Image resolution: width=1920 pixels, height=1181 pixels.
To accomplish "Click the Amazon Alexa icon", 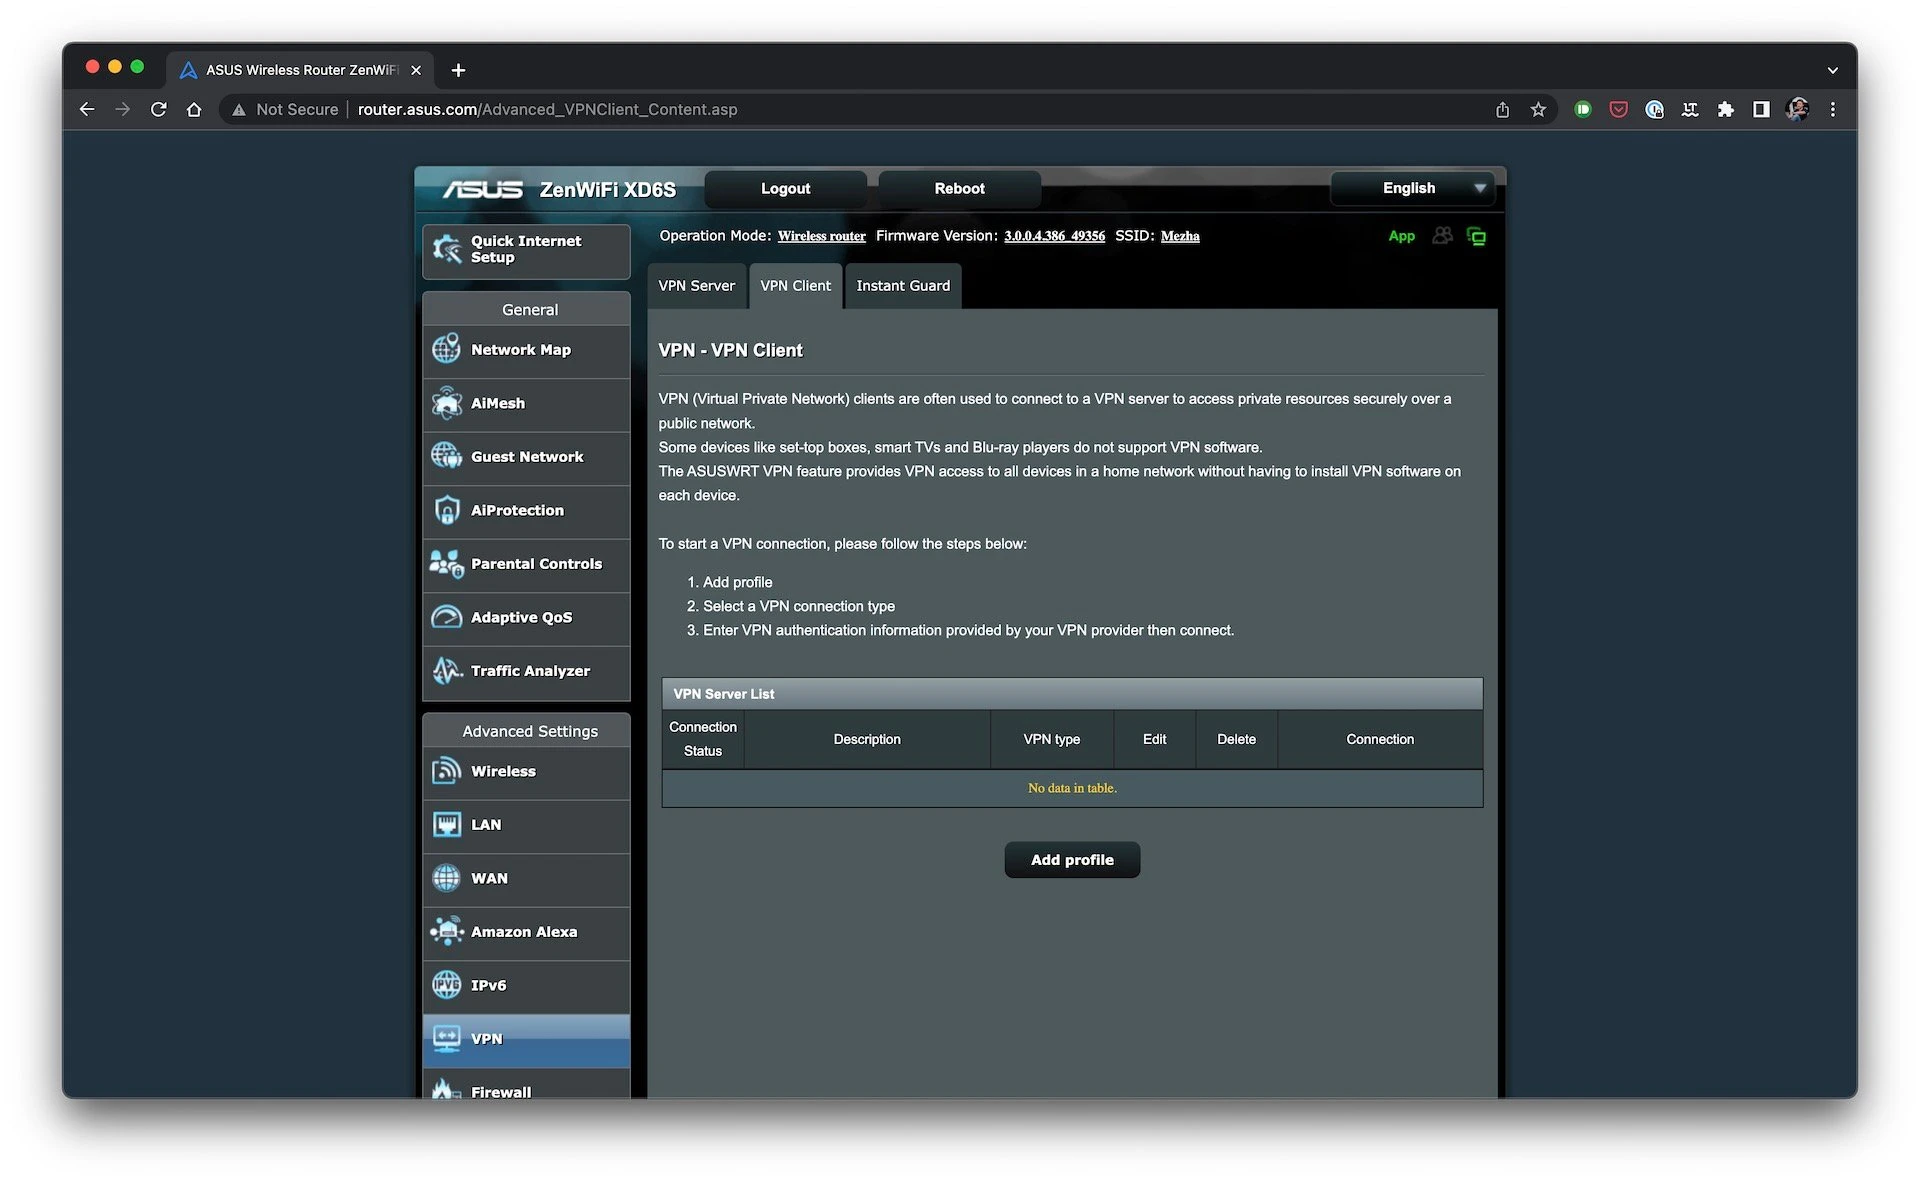I will 446,932.
